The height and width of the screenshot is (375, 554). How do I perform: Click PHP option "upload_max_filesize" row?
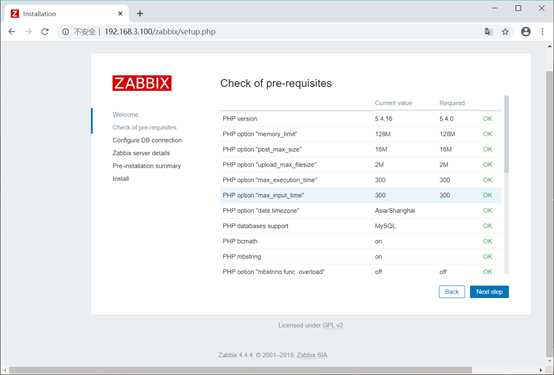360,165
